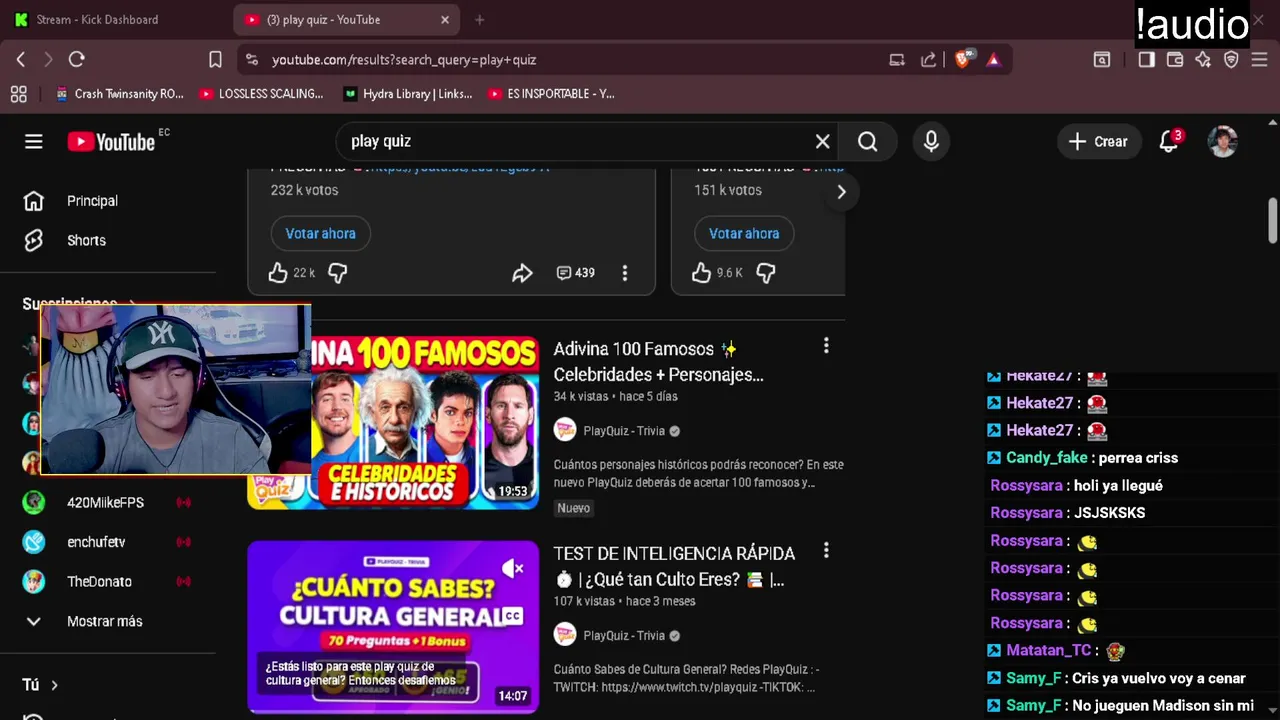Open the 439 comments on the post
Image resolution: width=1280 pixels, height=720 pixels.
click(575, 273)
